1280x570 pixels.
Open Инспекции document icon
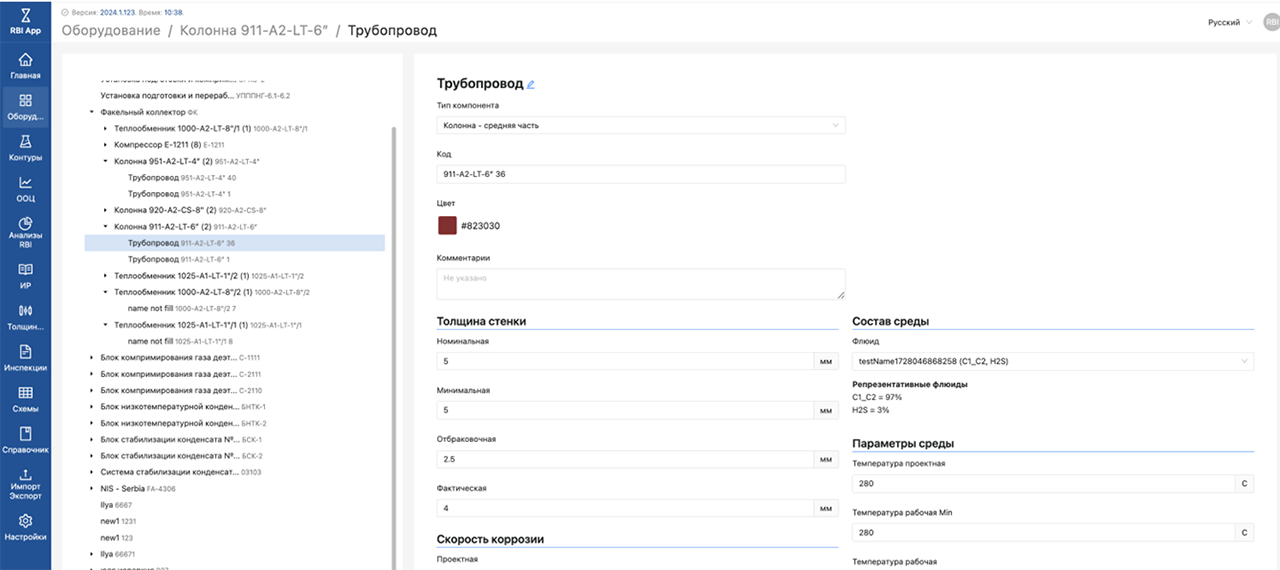coord(25,352)
